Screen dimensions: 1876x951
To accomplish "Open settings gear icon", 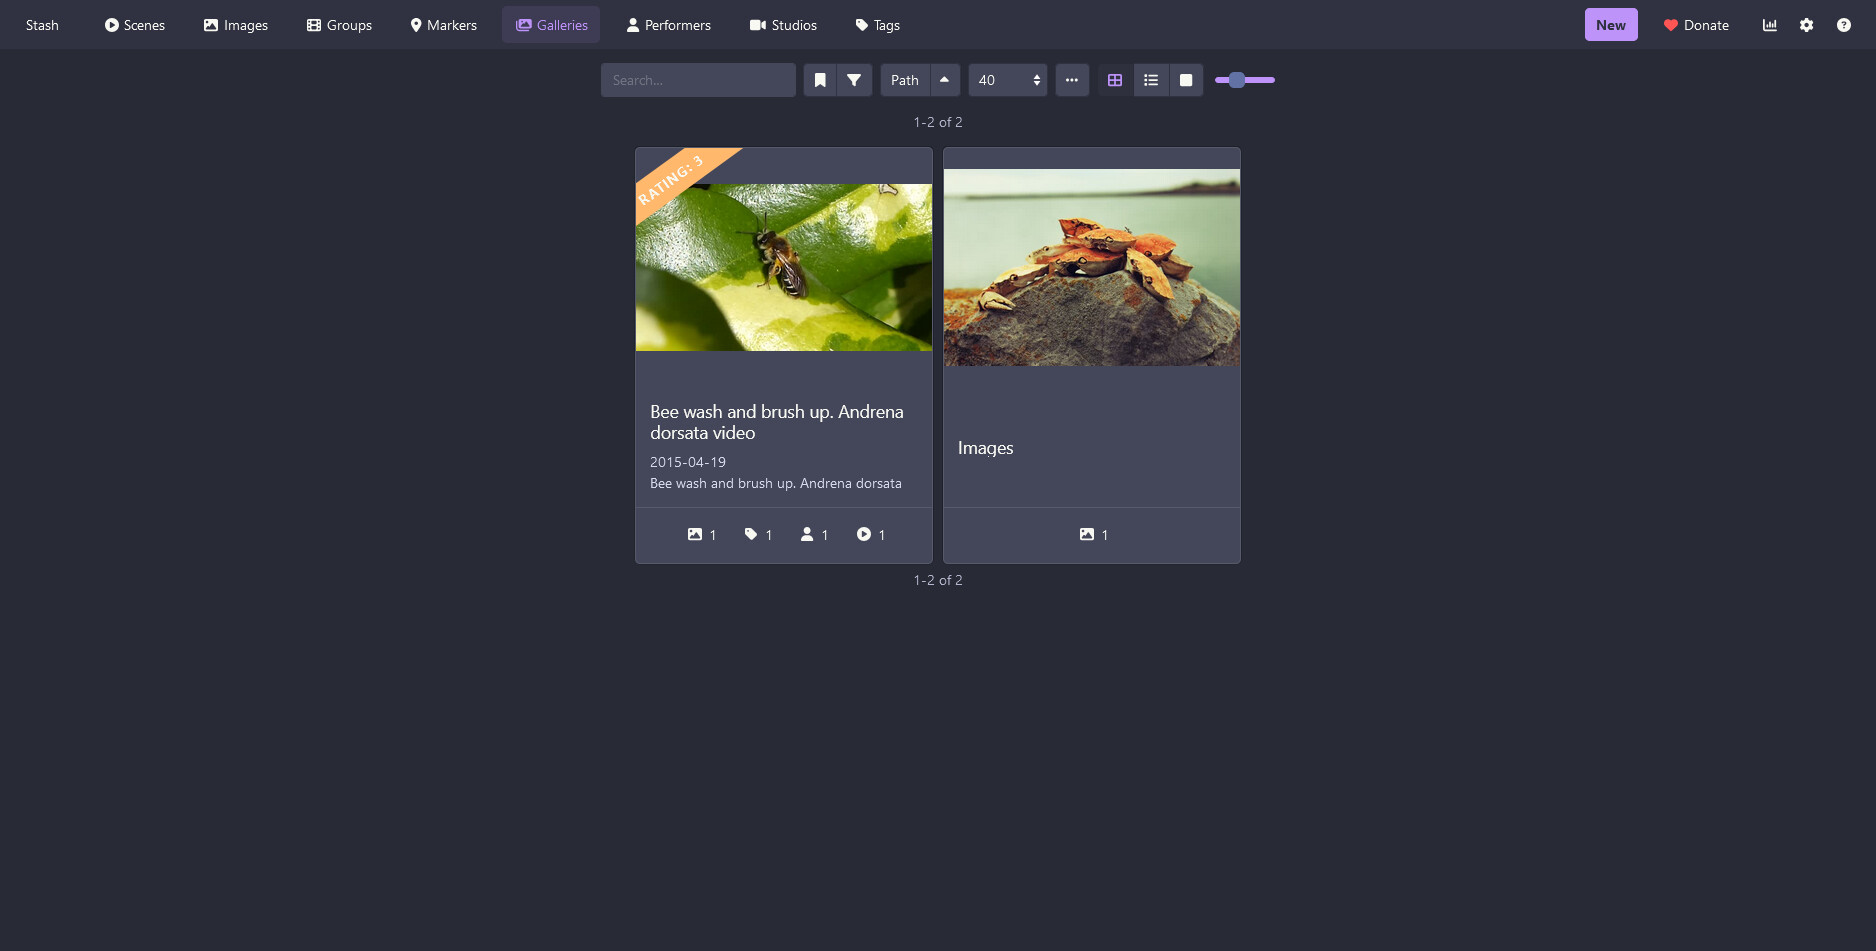I will coord(1806,25).
